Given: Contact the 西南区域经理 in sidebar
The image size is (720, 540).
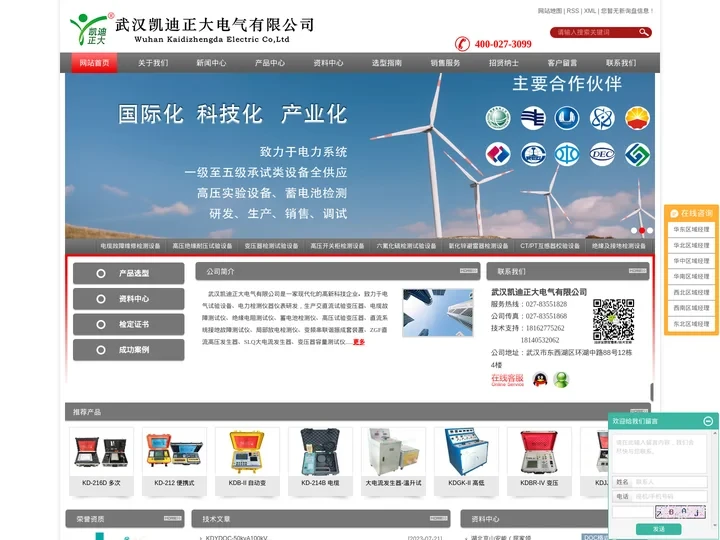Looking at the screenshot, I should (x=691, y=308).
